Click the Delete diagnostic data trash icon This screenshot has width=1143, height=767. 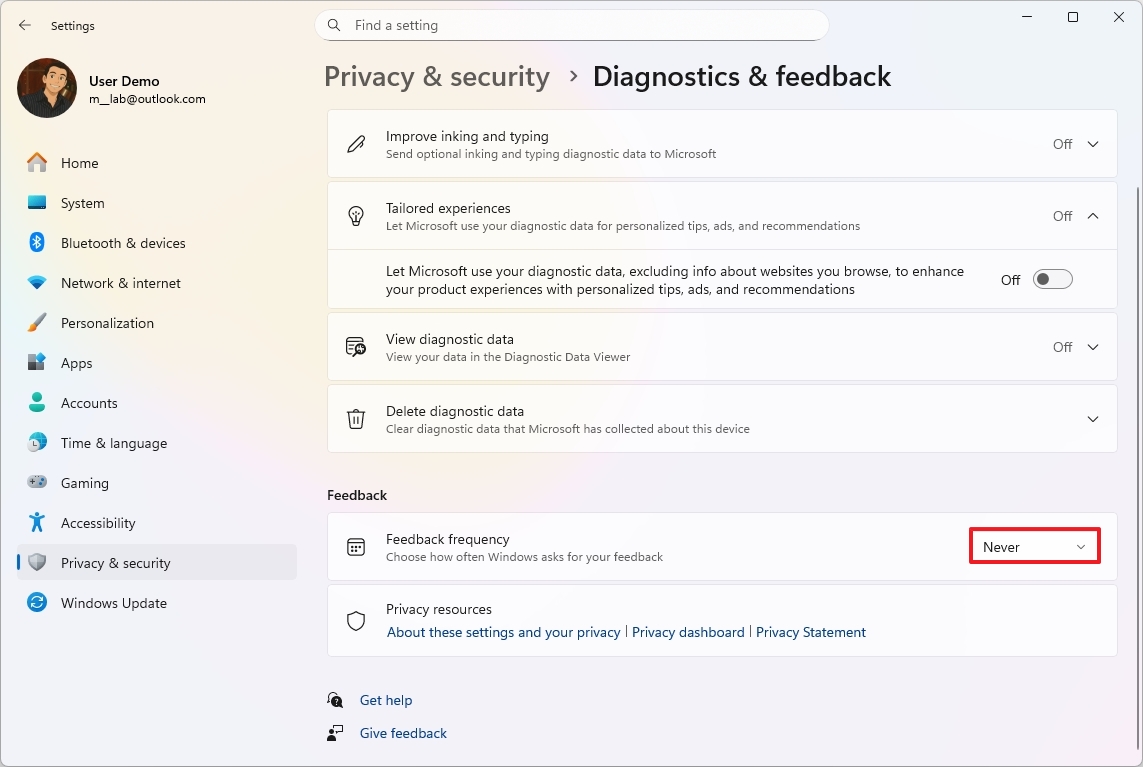355,419
